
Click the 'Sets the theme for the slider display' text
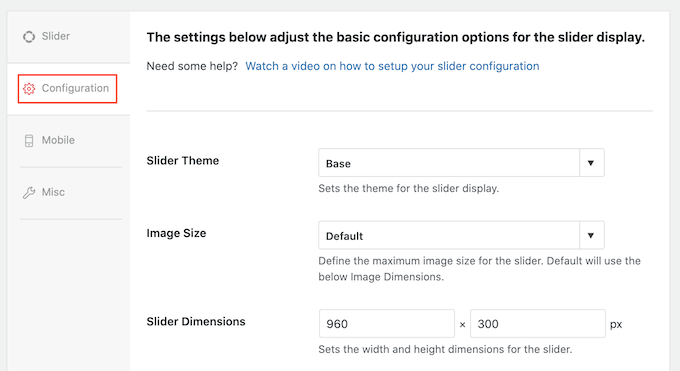pos(409,188)
